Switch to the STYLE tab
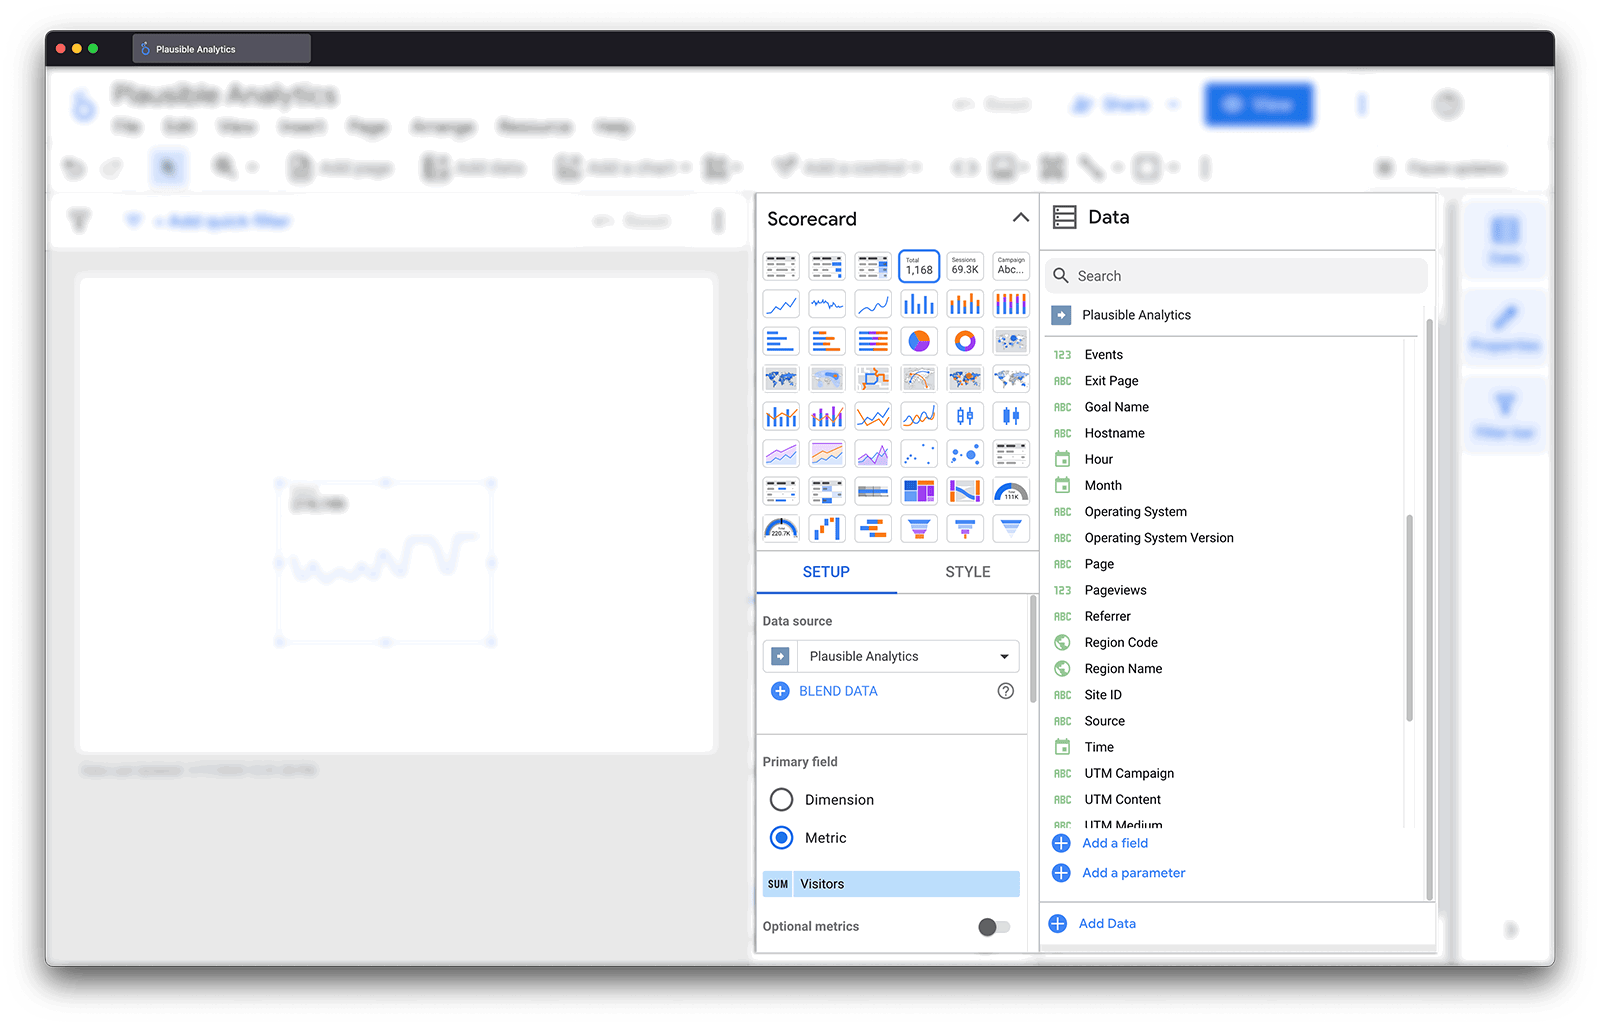The width and height of the screenshot is (1600, 1026). tap(967, 572)
